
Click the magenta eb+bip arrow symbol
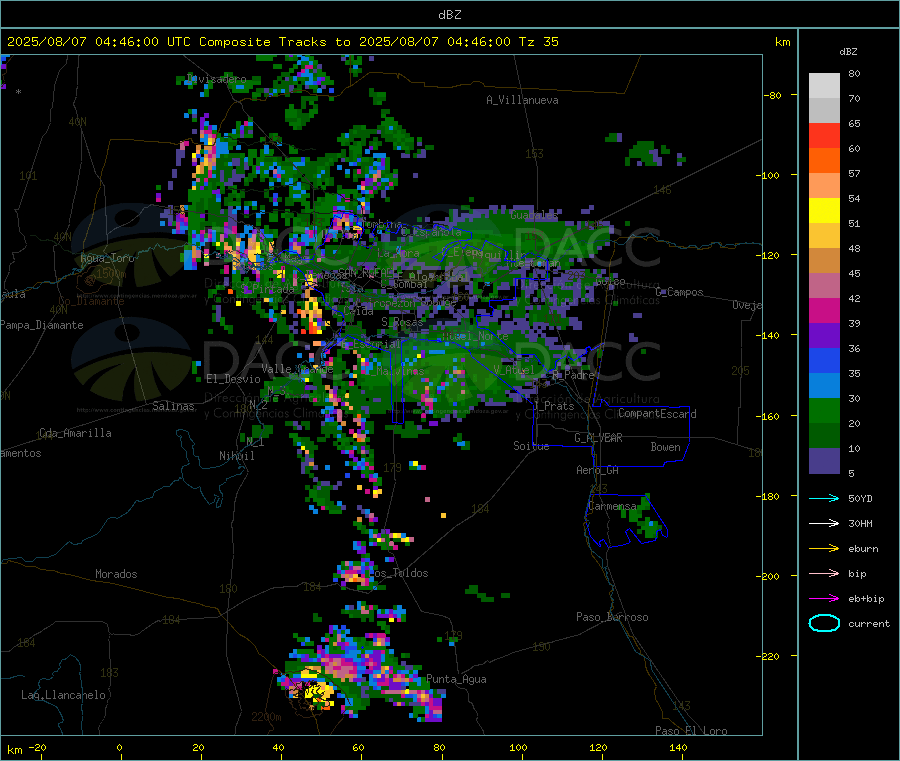[824, 598]
